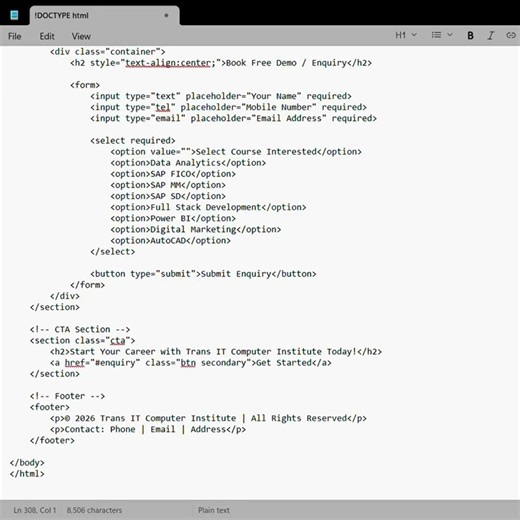The width and height of the screenshot is (520, 520).
Task: Click the 2026 All Rights Reserved line
Action: (208, 418)
